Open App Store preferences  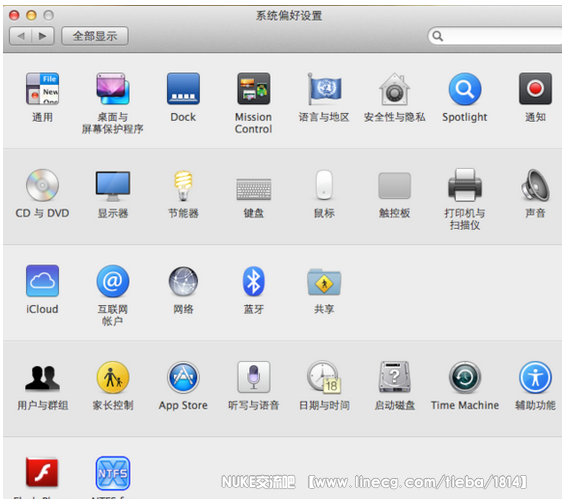tap(183, 377)
